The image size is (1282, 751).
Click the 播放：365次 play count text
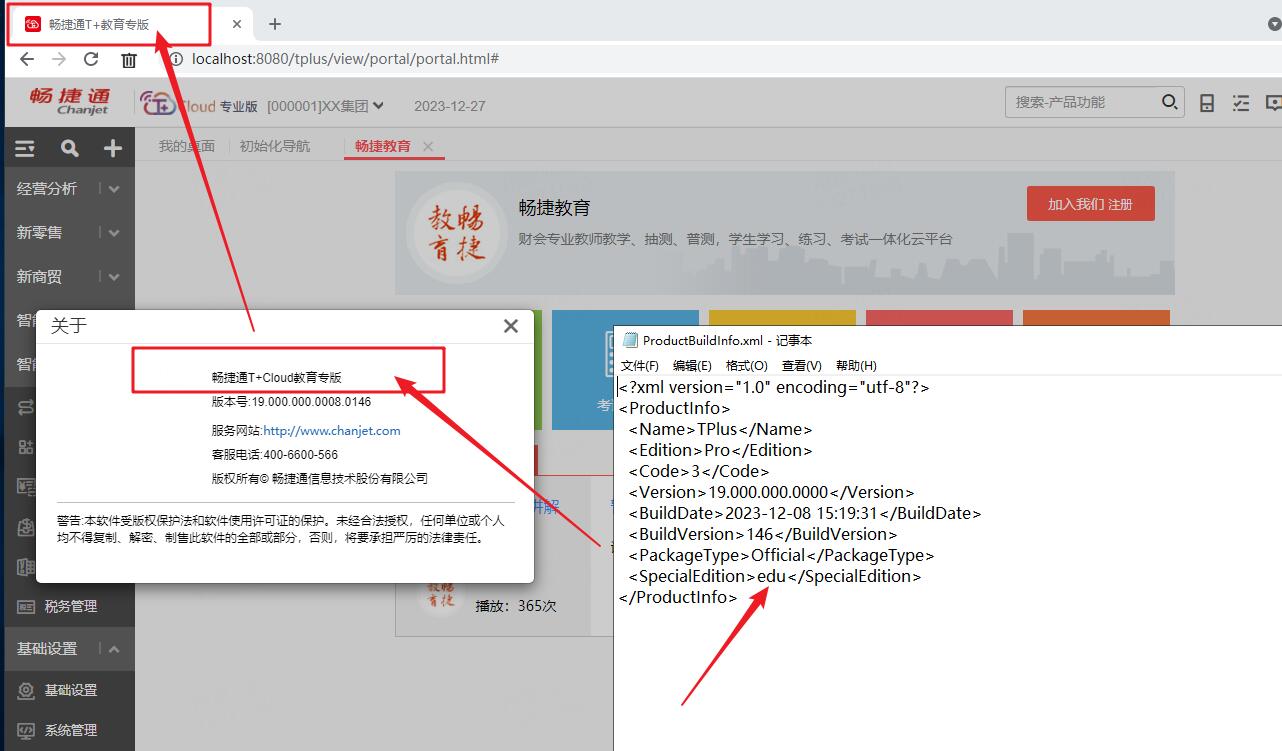516,606
